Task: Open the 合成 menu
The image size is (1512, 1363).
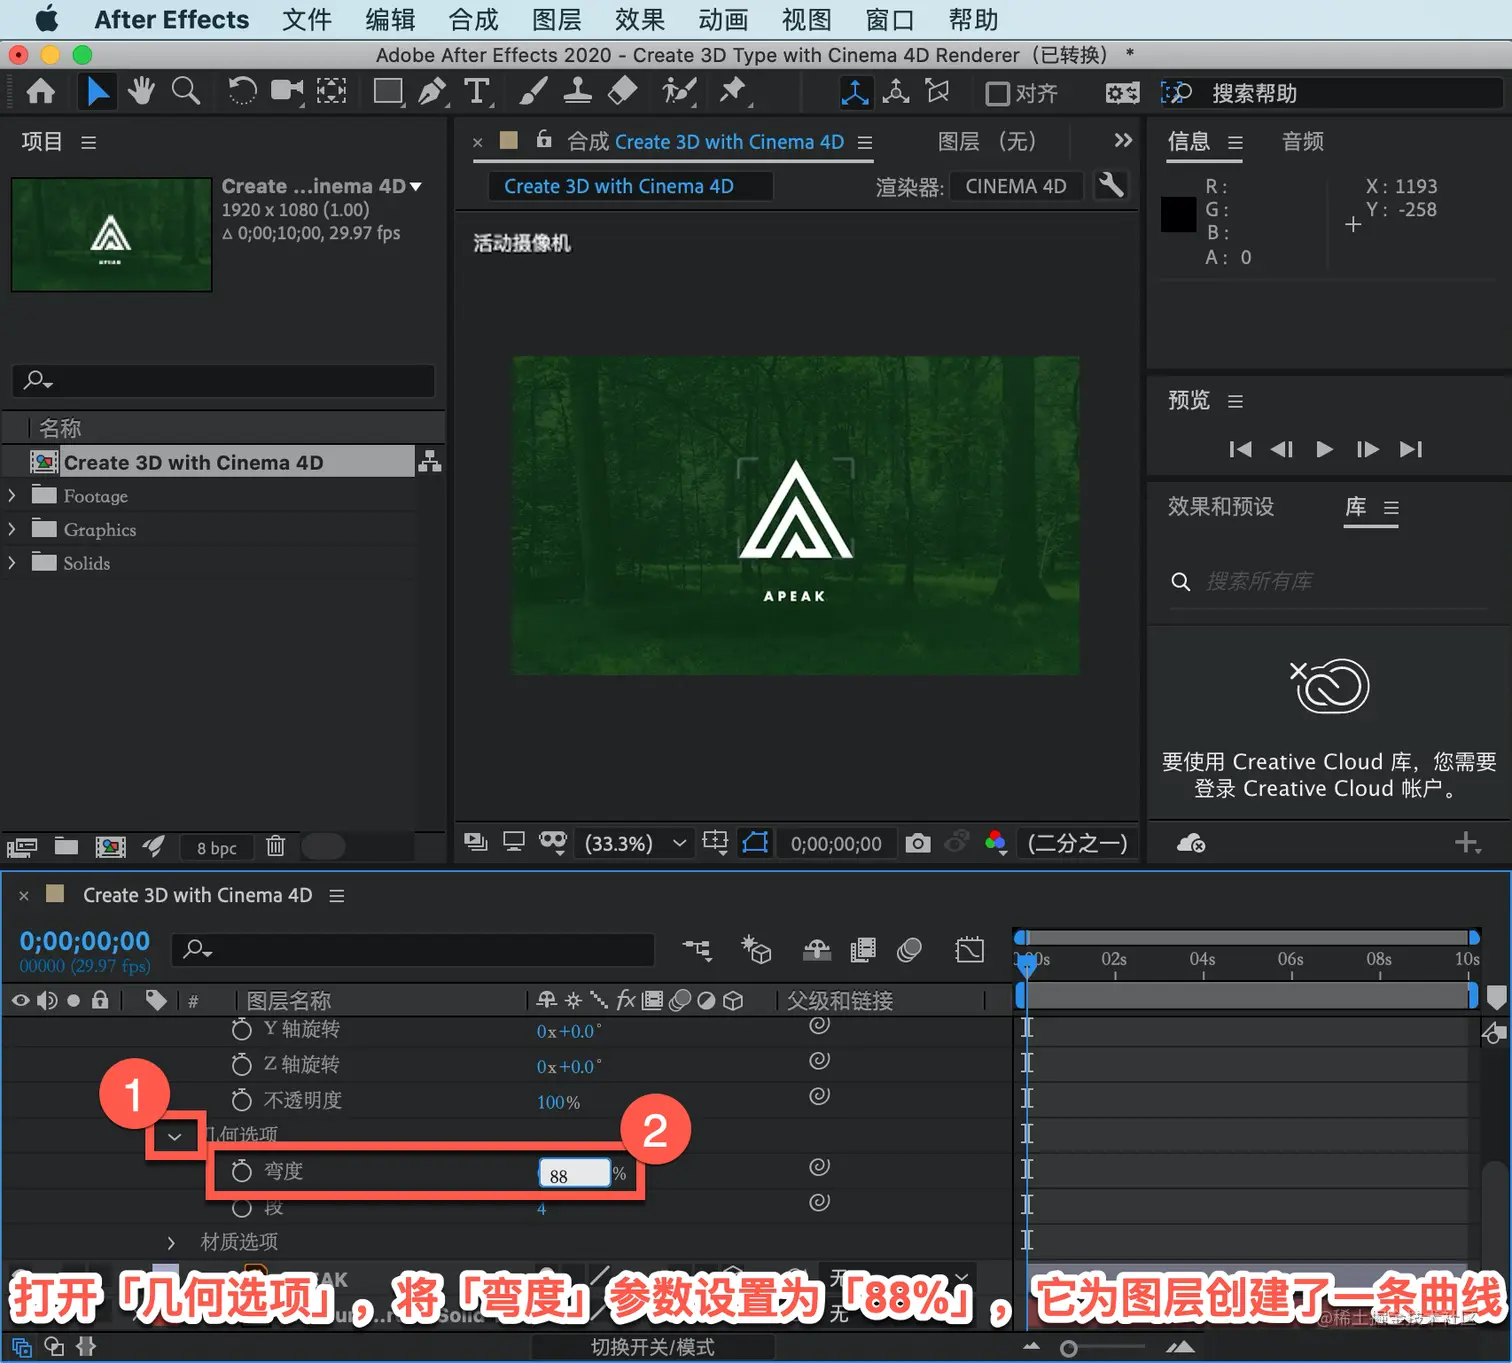Action: (x=473, y=19)
